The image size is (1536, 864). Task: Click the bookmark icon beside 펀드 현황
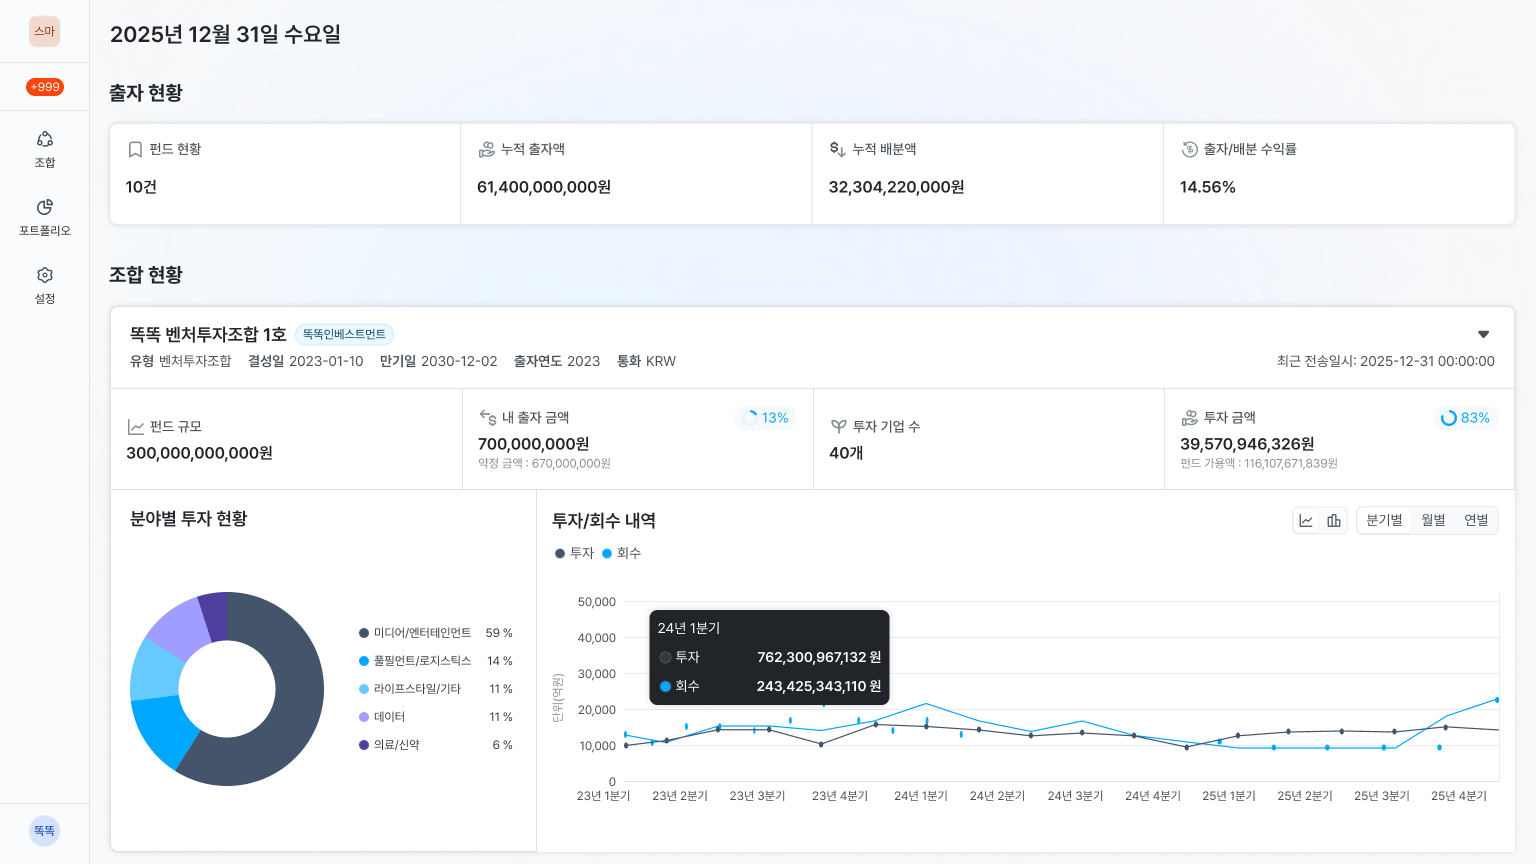(x=135, y=149)
